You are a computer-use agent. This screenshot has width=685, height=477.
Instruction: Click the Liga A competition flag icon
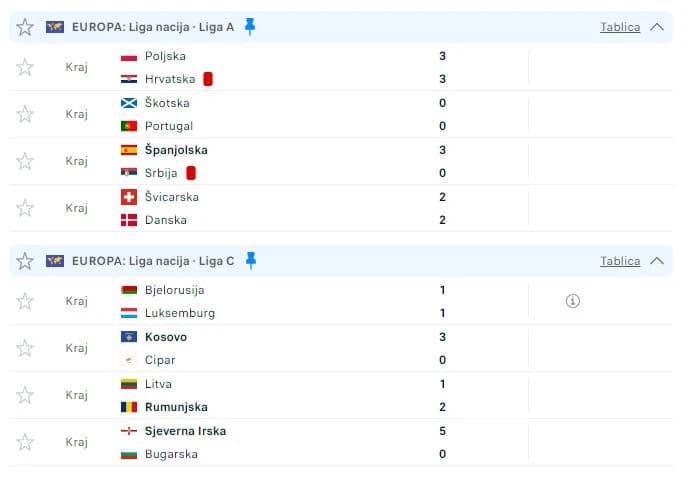click(x=55, y=27)
